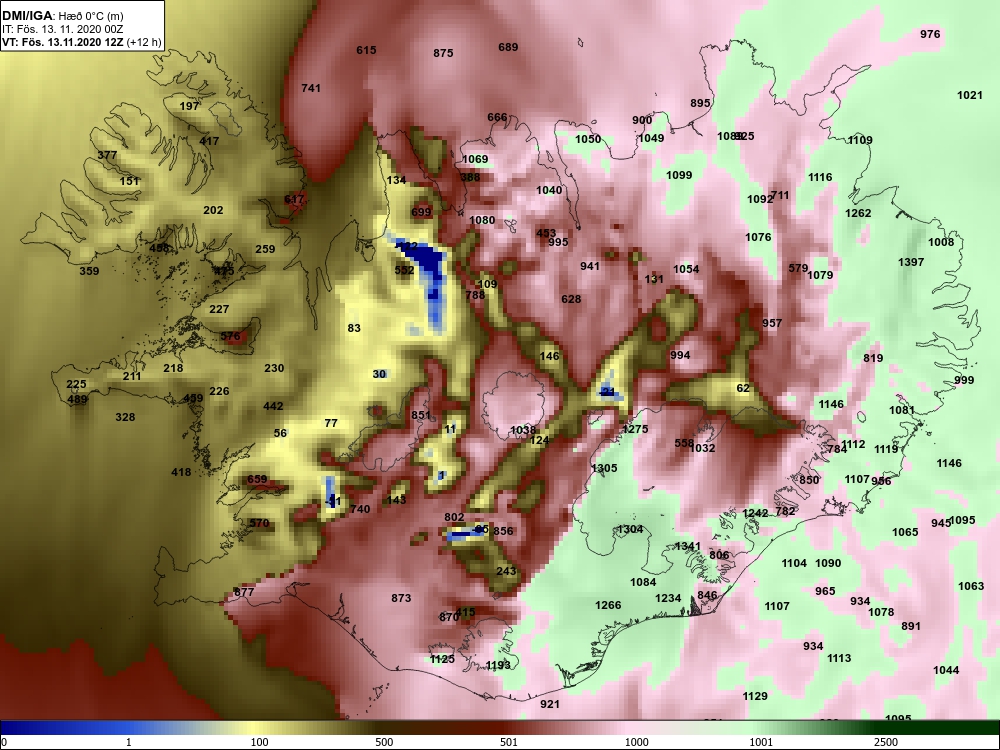Select the map value '1069'
The height and width of the screenshot is (750, 1000).
(474, 159)
